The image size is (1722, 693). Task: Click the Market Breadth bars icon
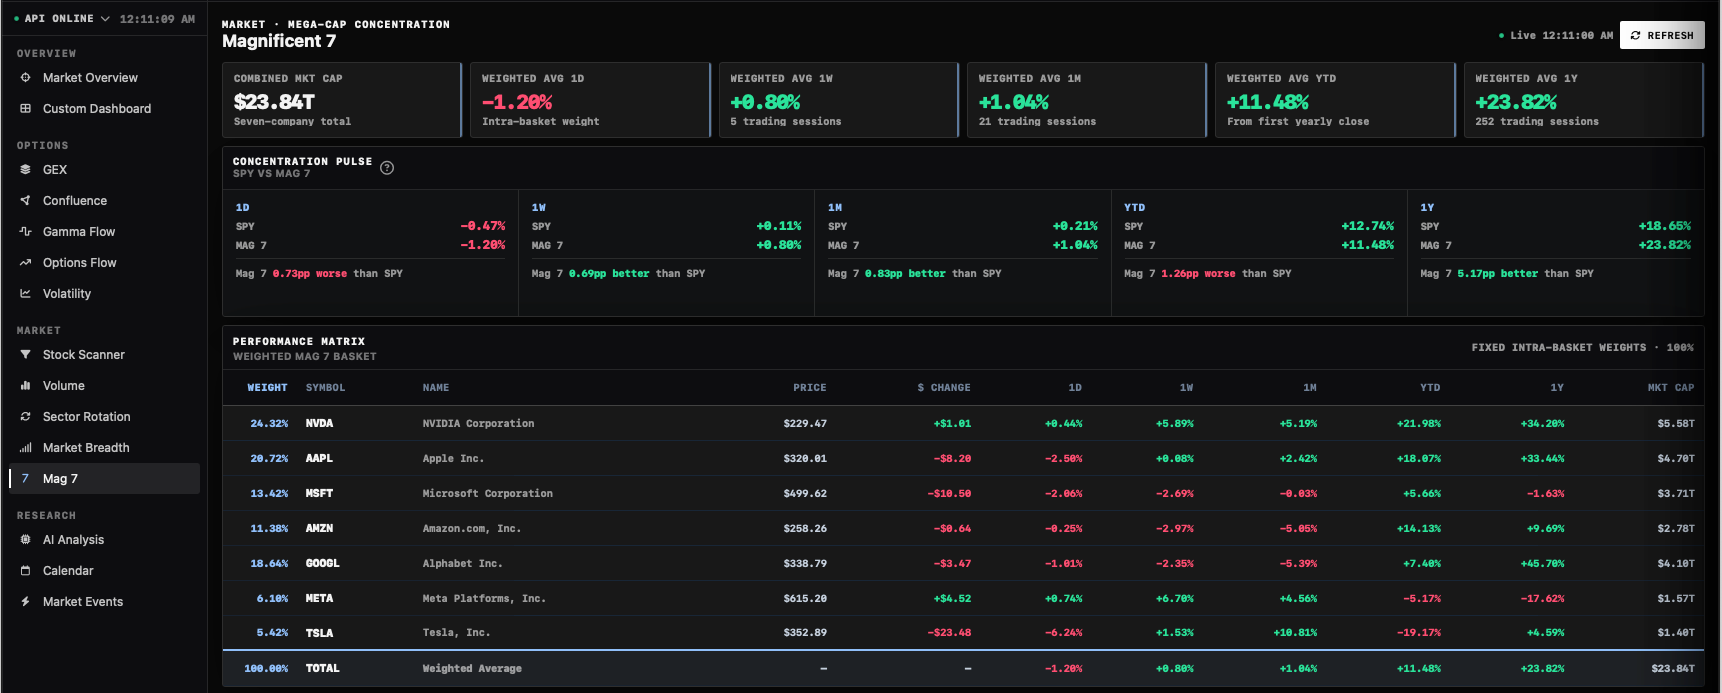25,448
